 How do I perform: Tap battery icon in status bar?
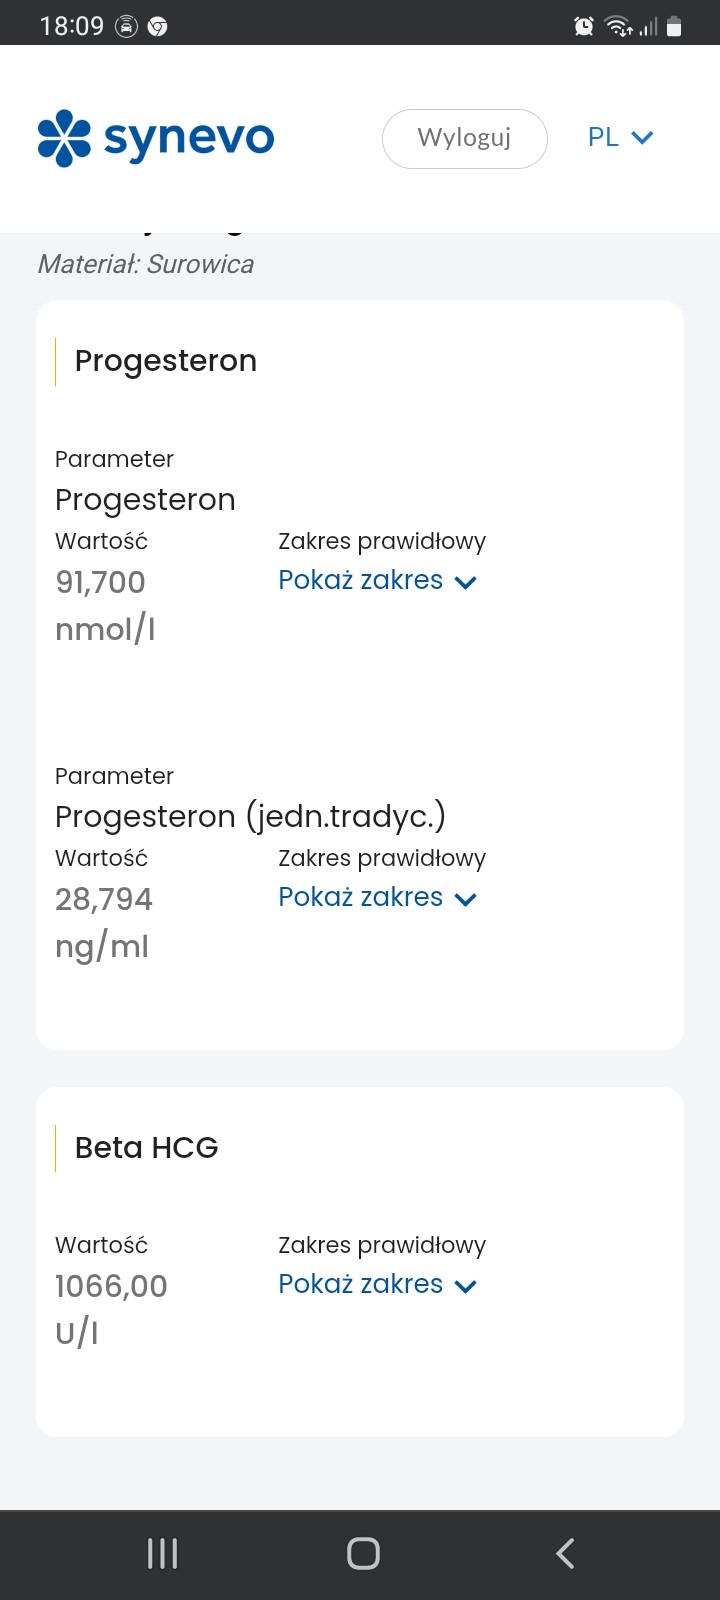pyautogui.click(x=674, y=27)
